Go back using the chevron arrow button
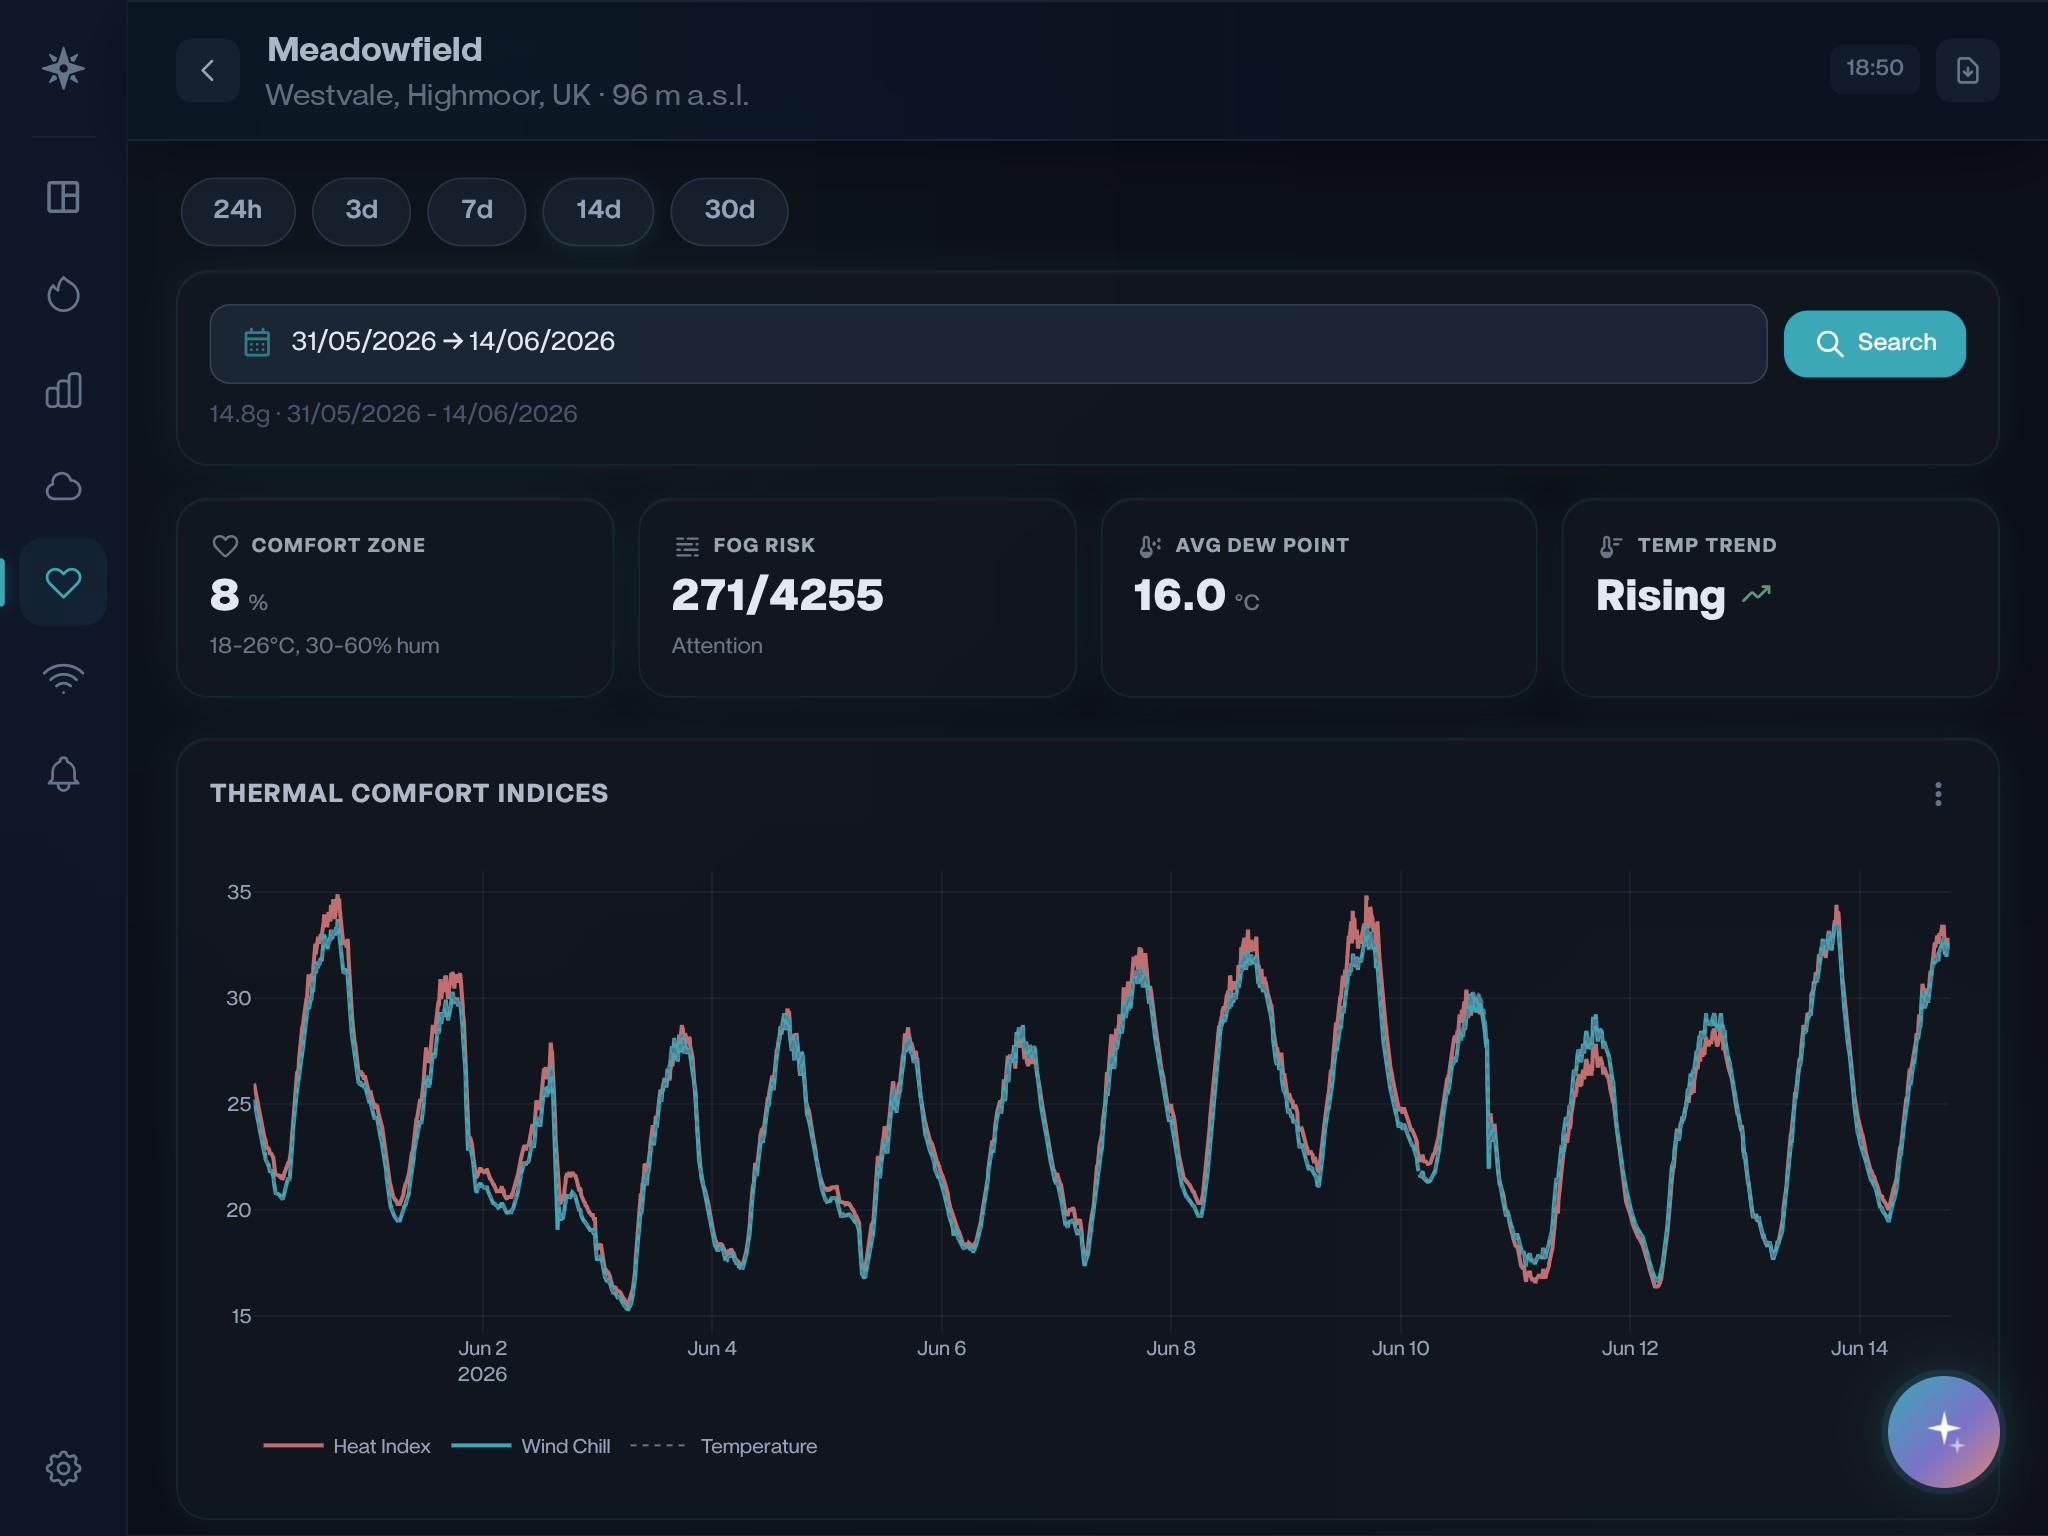2048x1536 pixels. [x=208, y=70]
